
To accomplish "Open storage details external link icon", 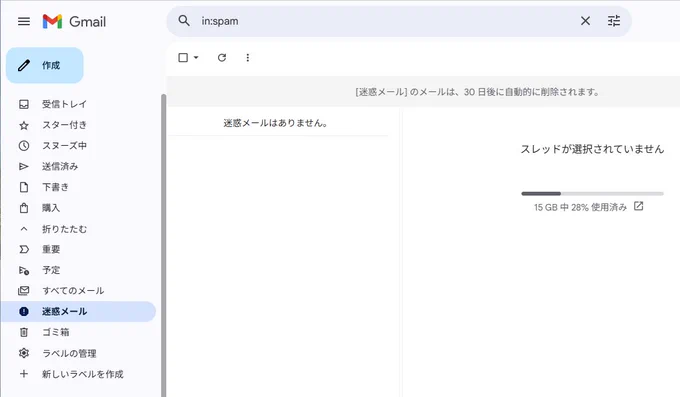I will (x=638, y=206).
